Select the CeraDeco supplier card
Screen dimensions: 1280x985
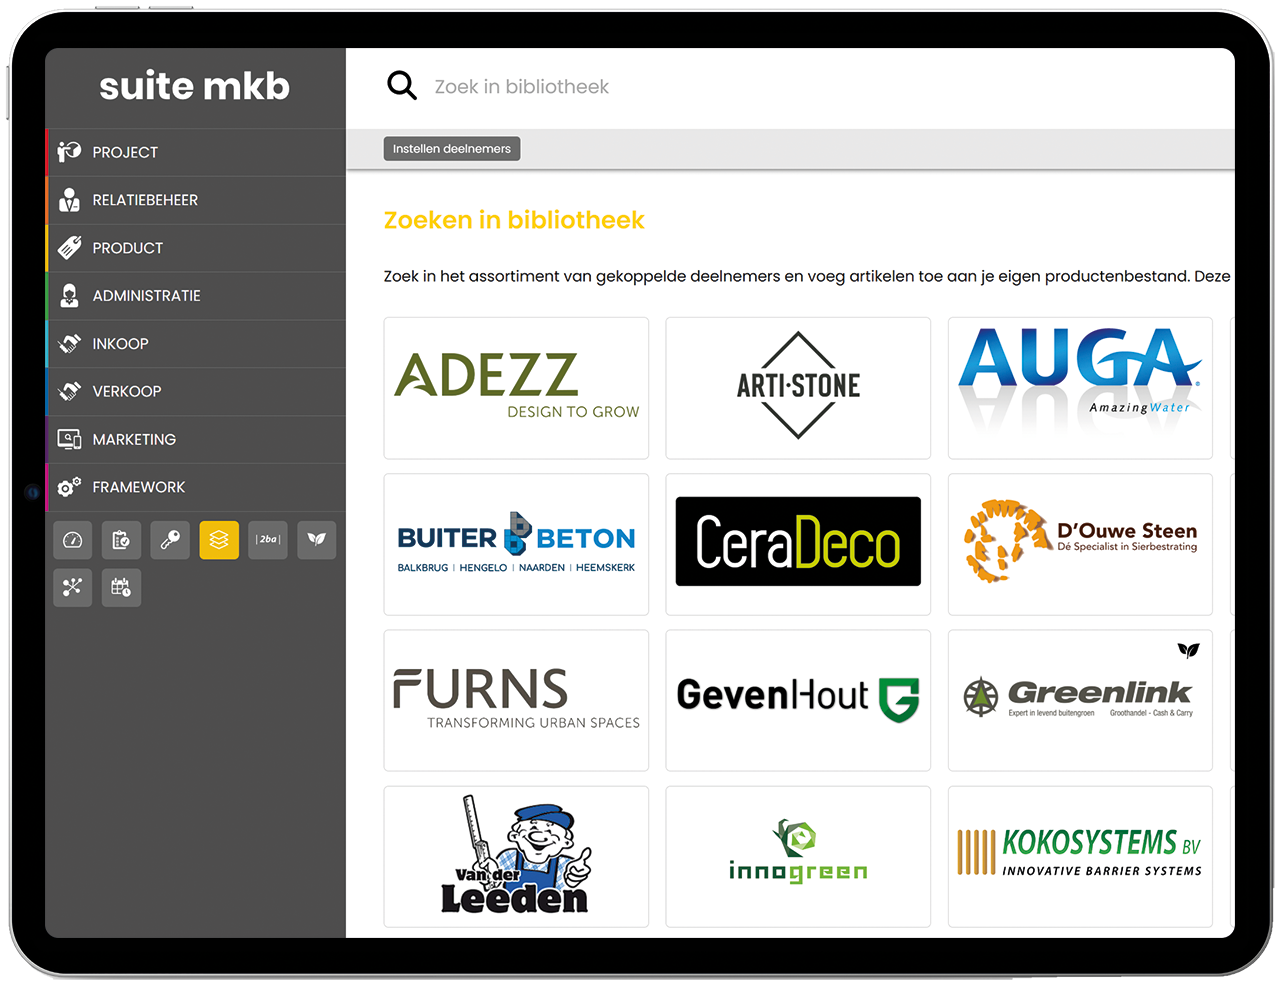click(798, 544)
